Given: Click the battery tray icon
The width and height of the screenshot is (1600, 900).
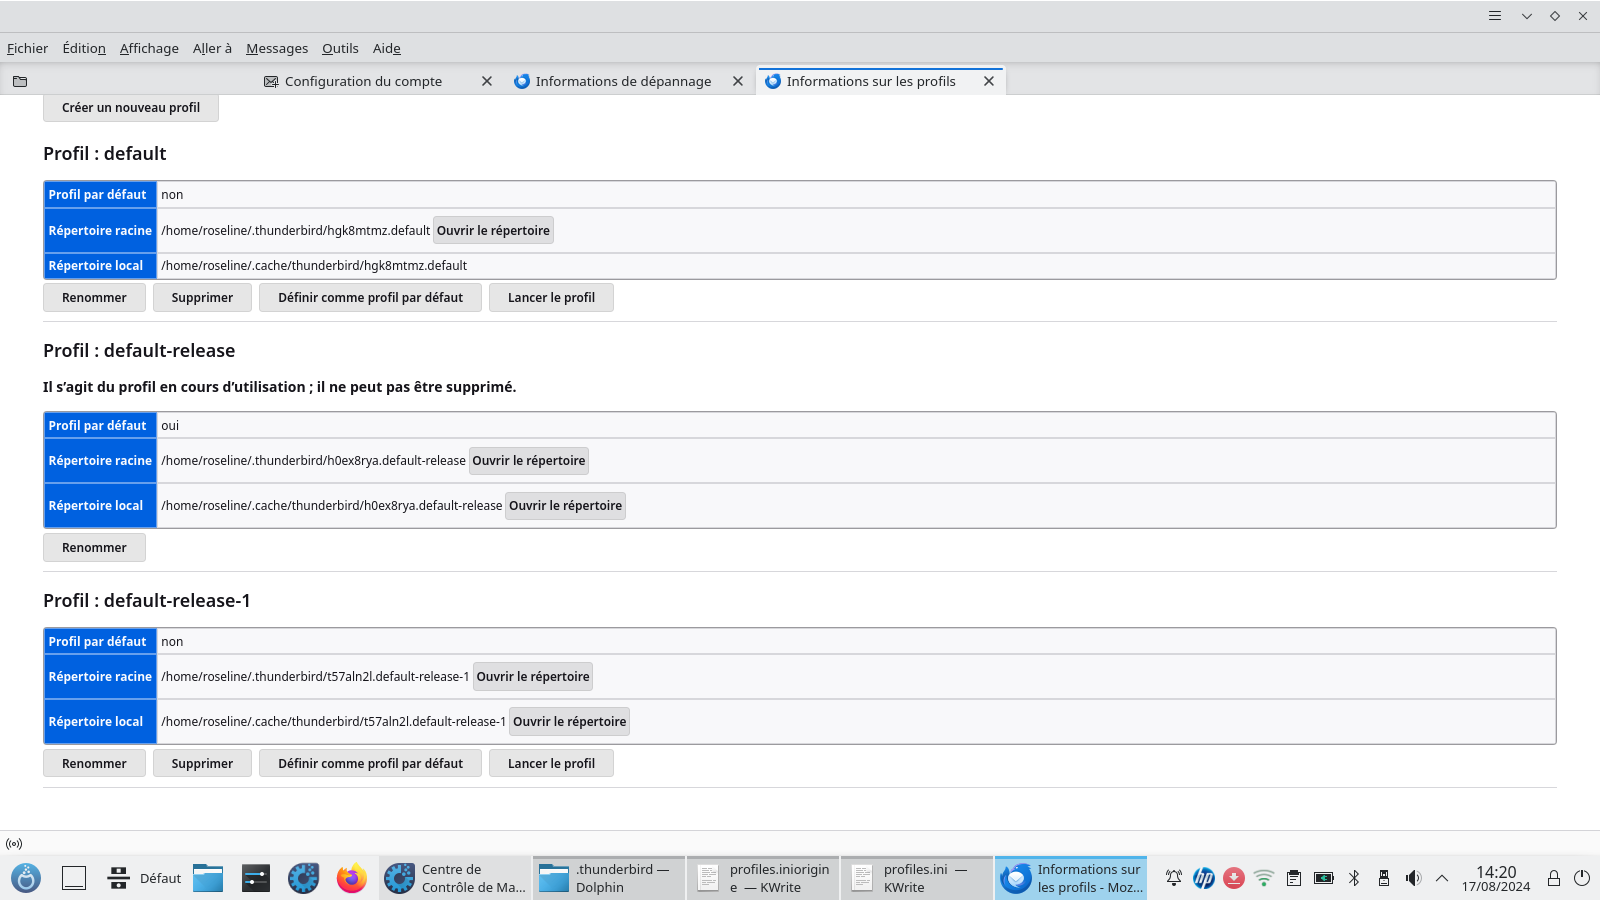Looking at the screenshot, I should click(x=1324, y=878).
